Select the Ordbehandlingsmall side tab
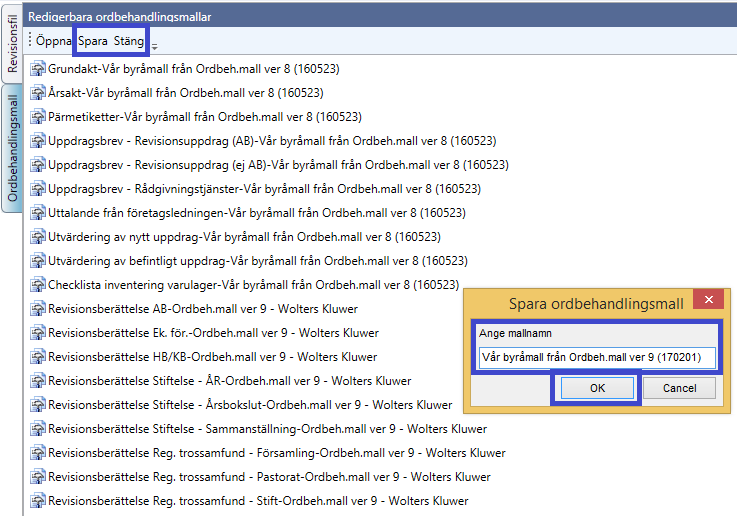737x516 pixels. coord(13,148)
